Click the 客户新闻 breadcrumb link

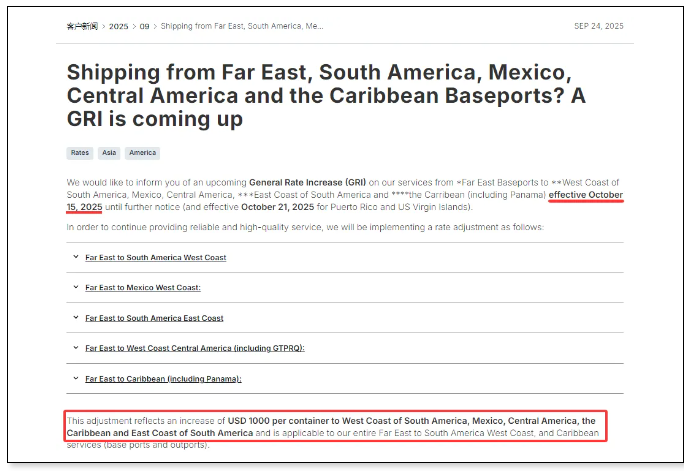click(82, 26)
